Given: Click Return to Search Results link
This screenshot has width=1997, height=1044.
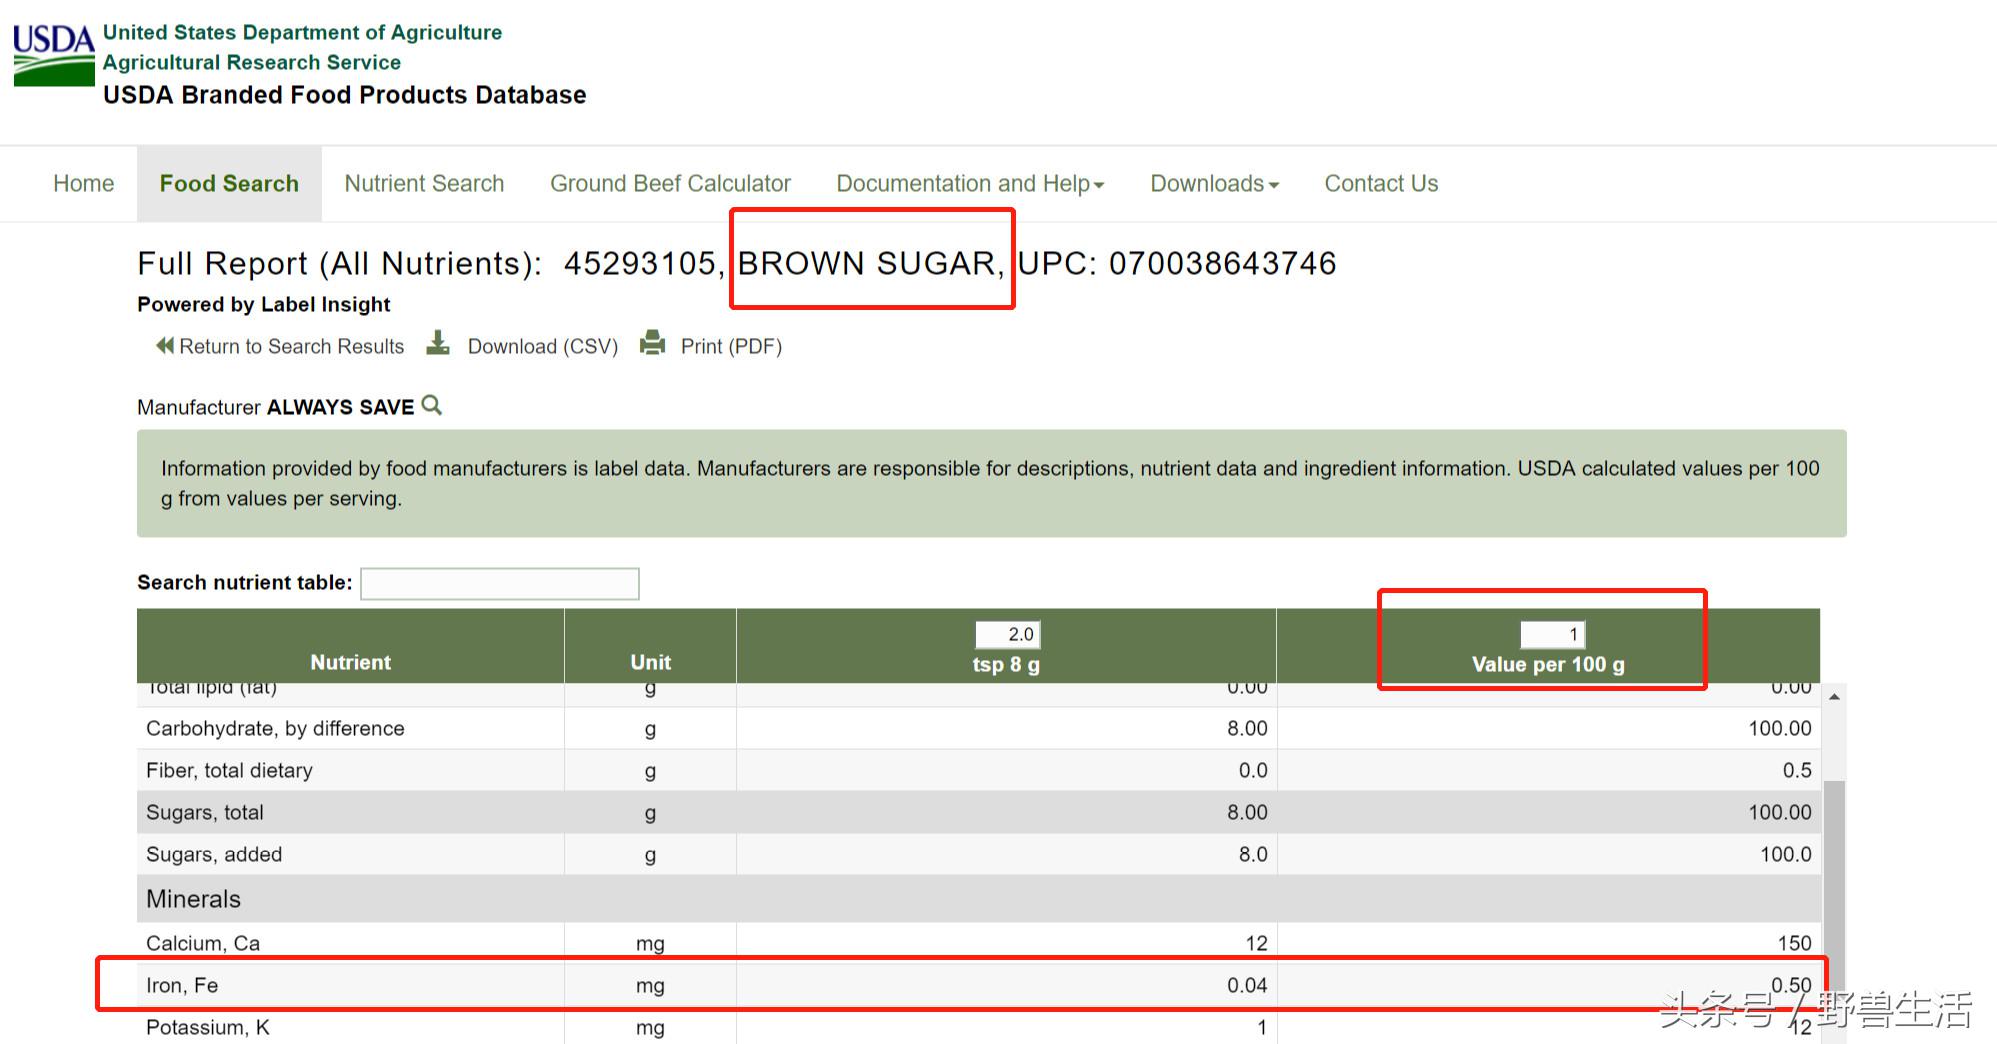Looking at the screenshot, I should [291, 347].
